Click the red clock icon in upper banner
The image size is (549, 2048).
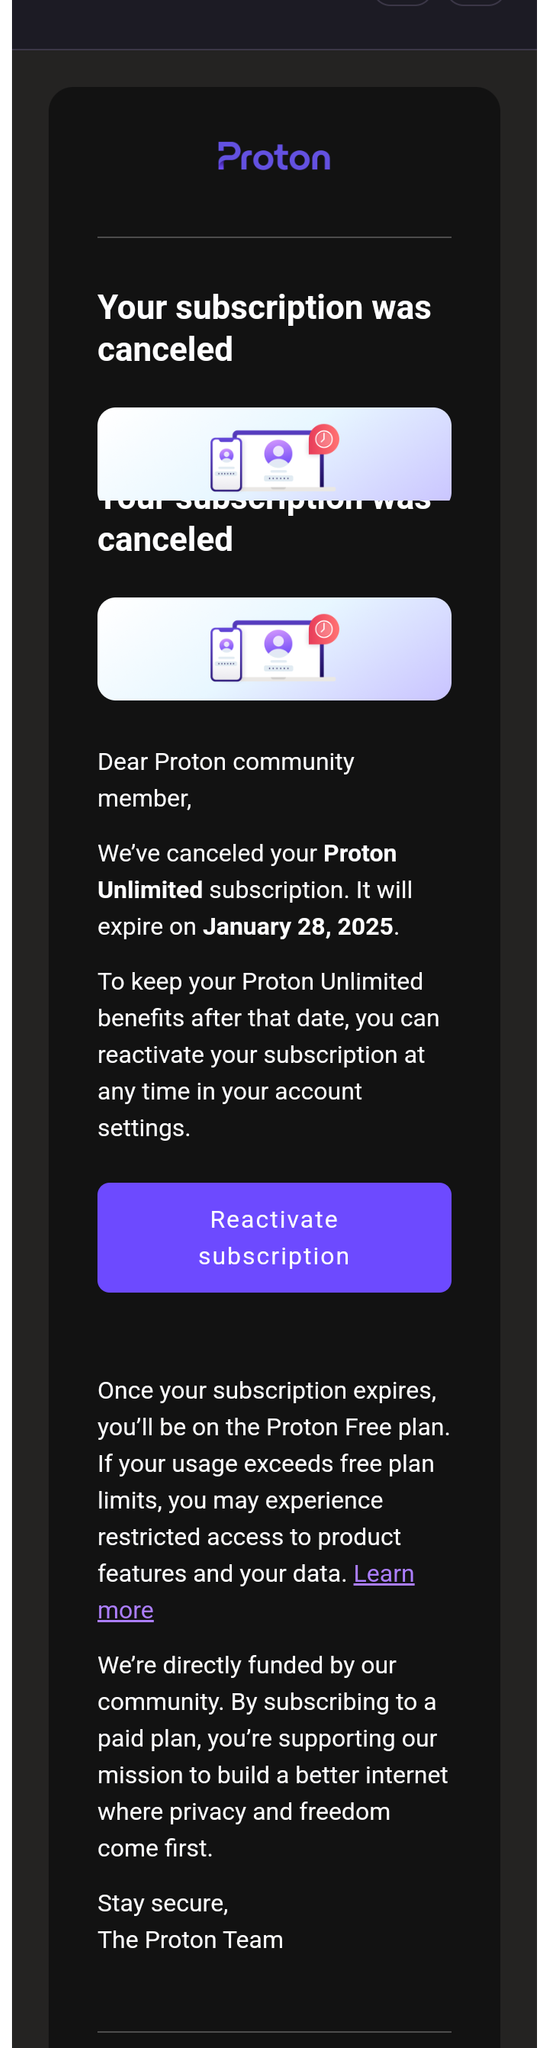(x=324, y=438)
